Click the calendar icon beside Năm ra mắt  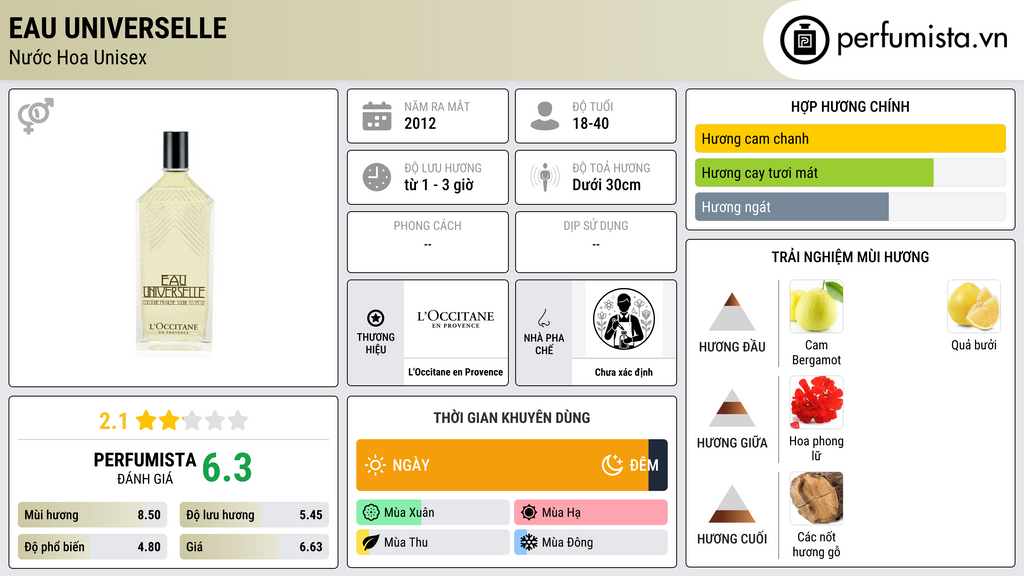[x=377, y=116]
